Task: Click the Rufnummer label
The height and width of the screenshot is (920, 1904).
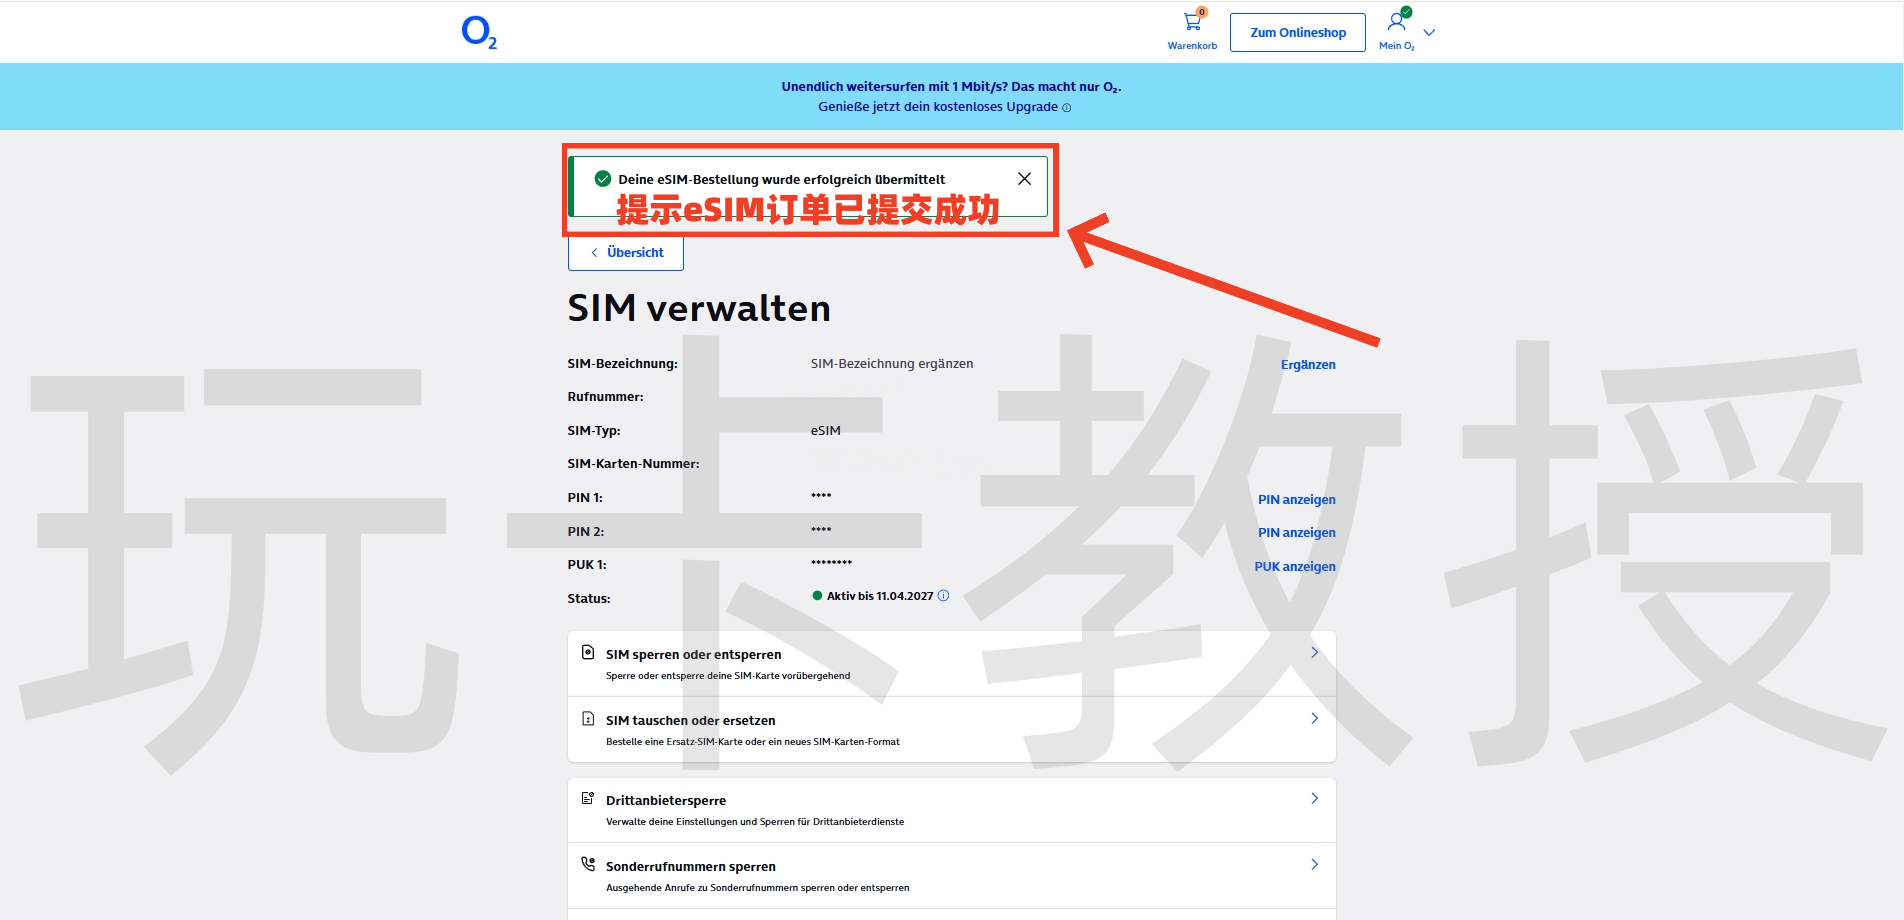Action: (x=605, y=397)
